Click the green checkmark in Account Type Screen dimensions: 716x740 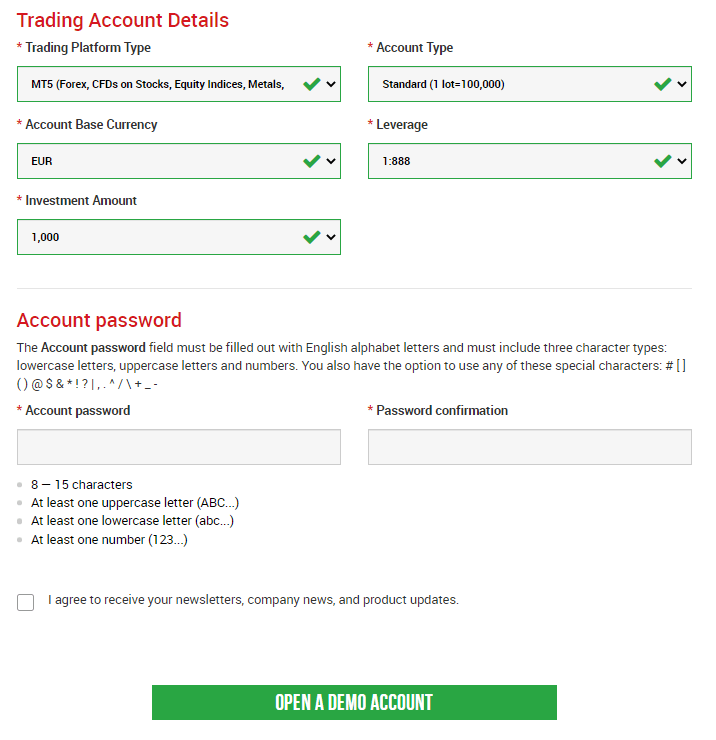(x=662, y=84)
